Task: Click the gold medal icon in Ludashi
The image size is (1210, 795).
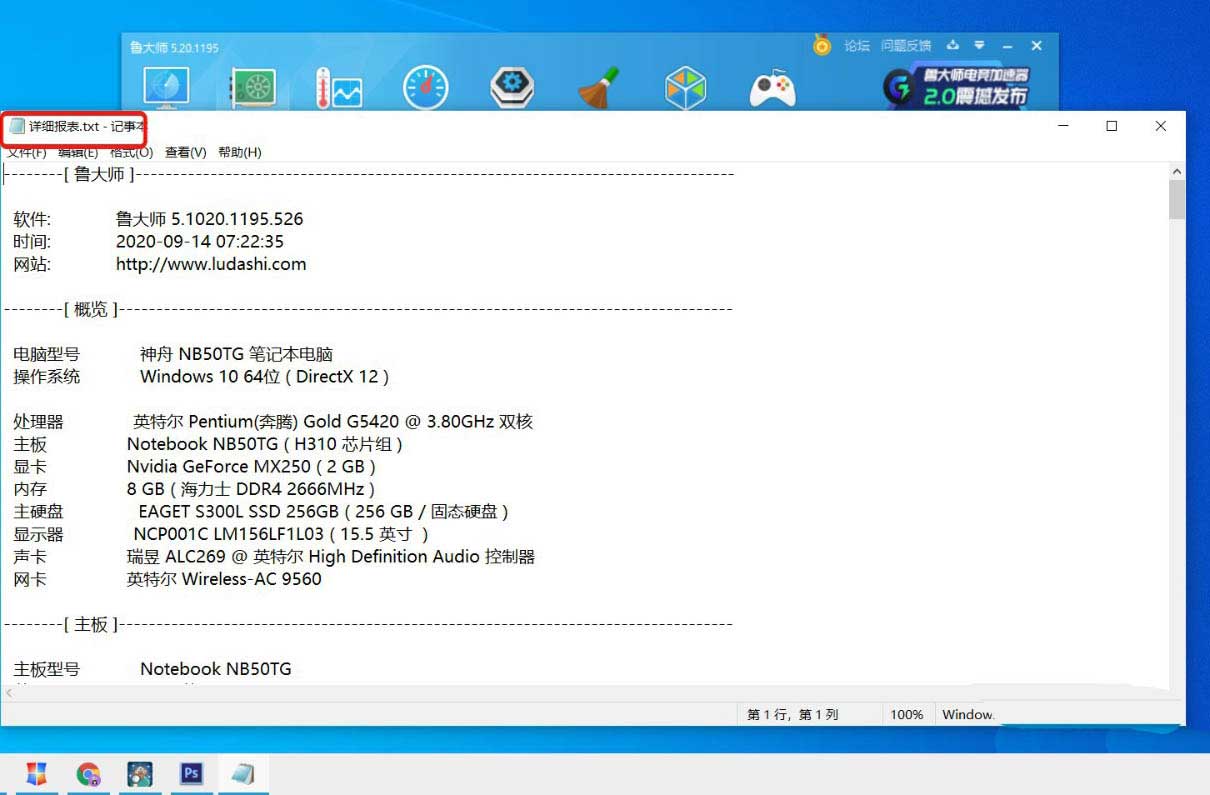Action: 822,45
